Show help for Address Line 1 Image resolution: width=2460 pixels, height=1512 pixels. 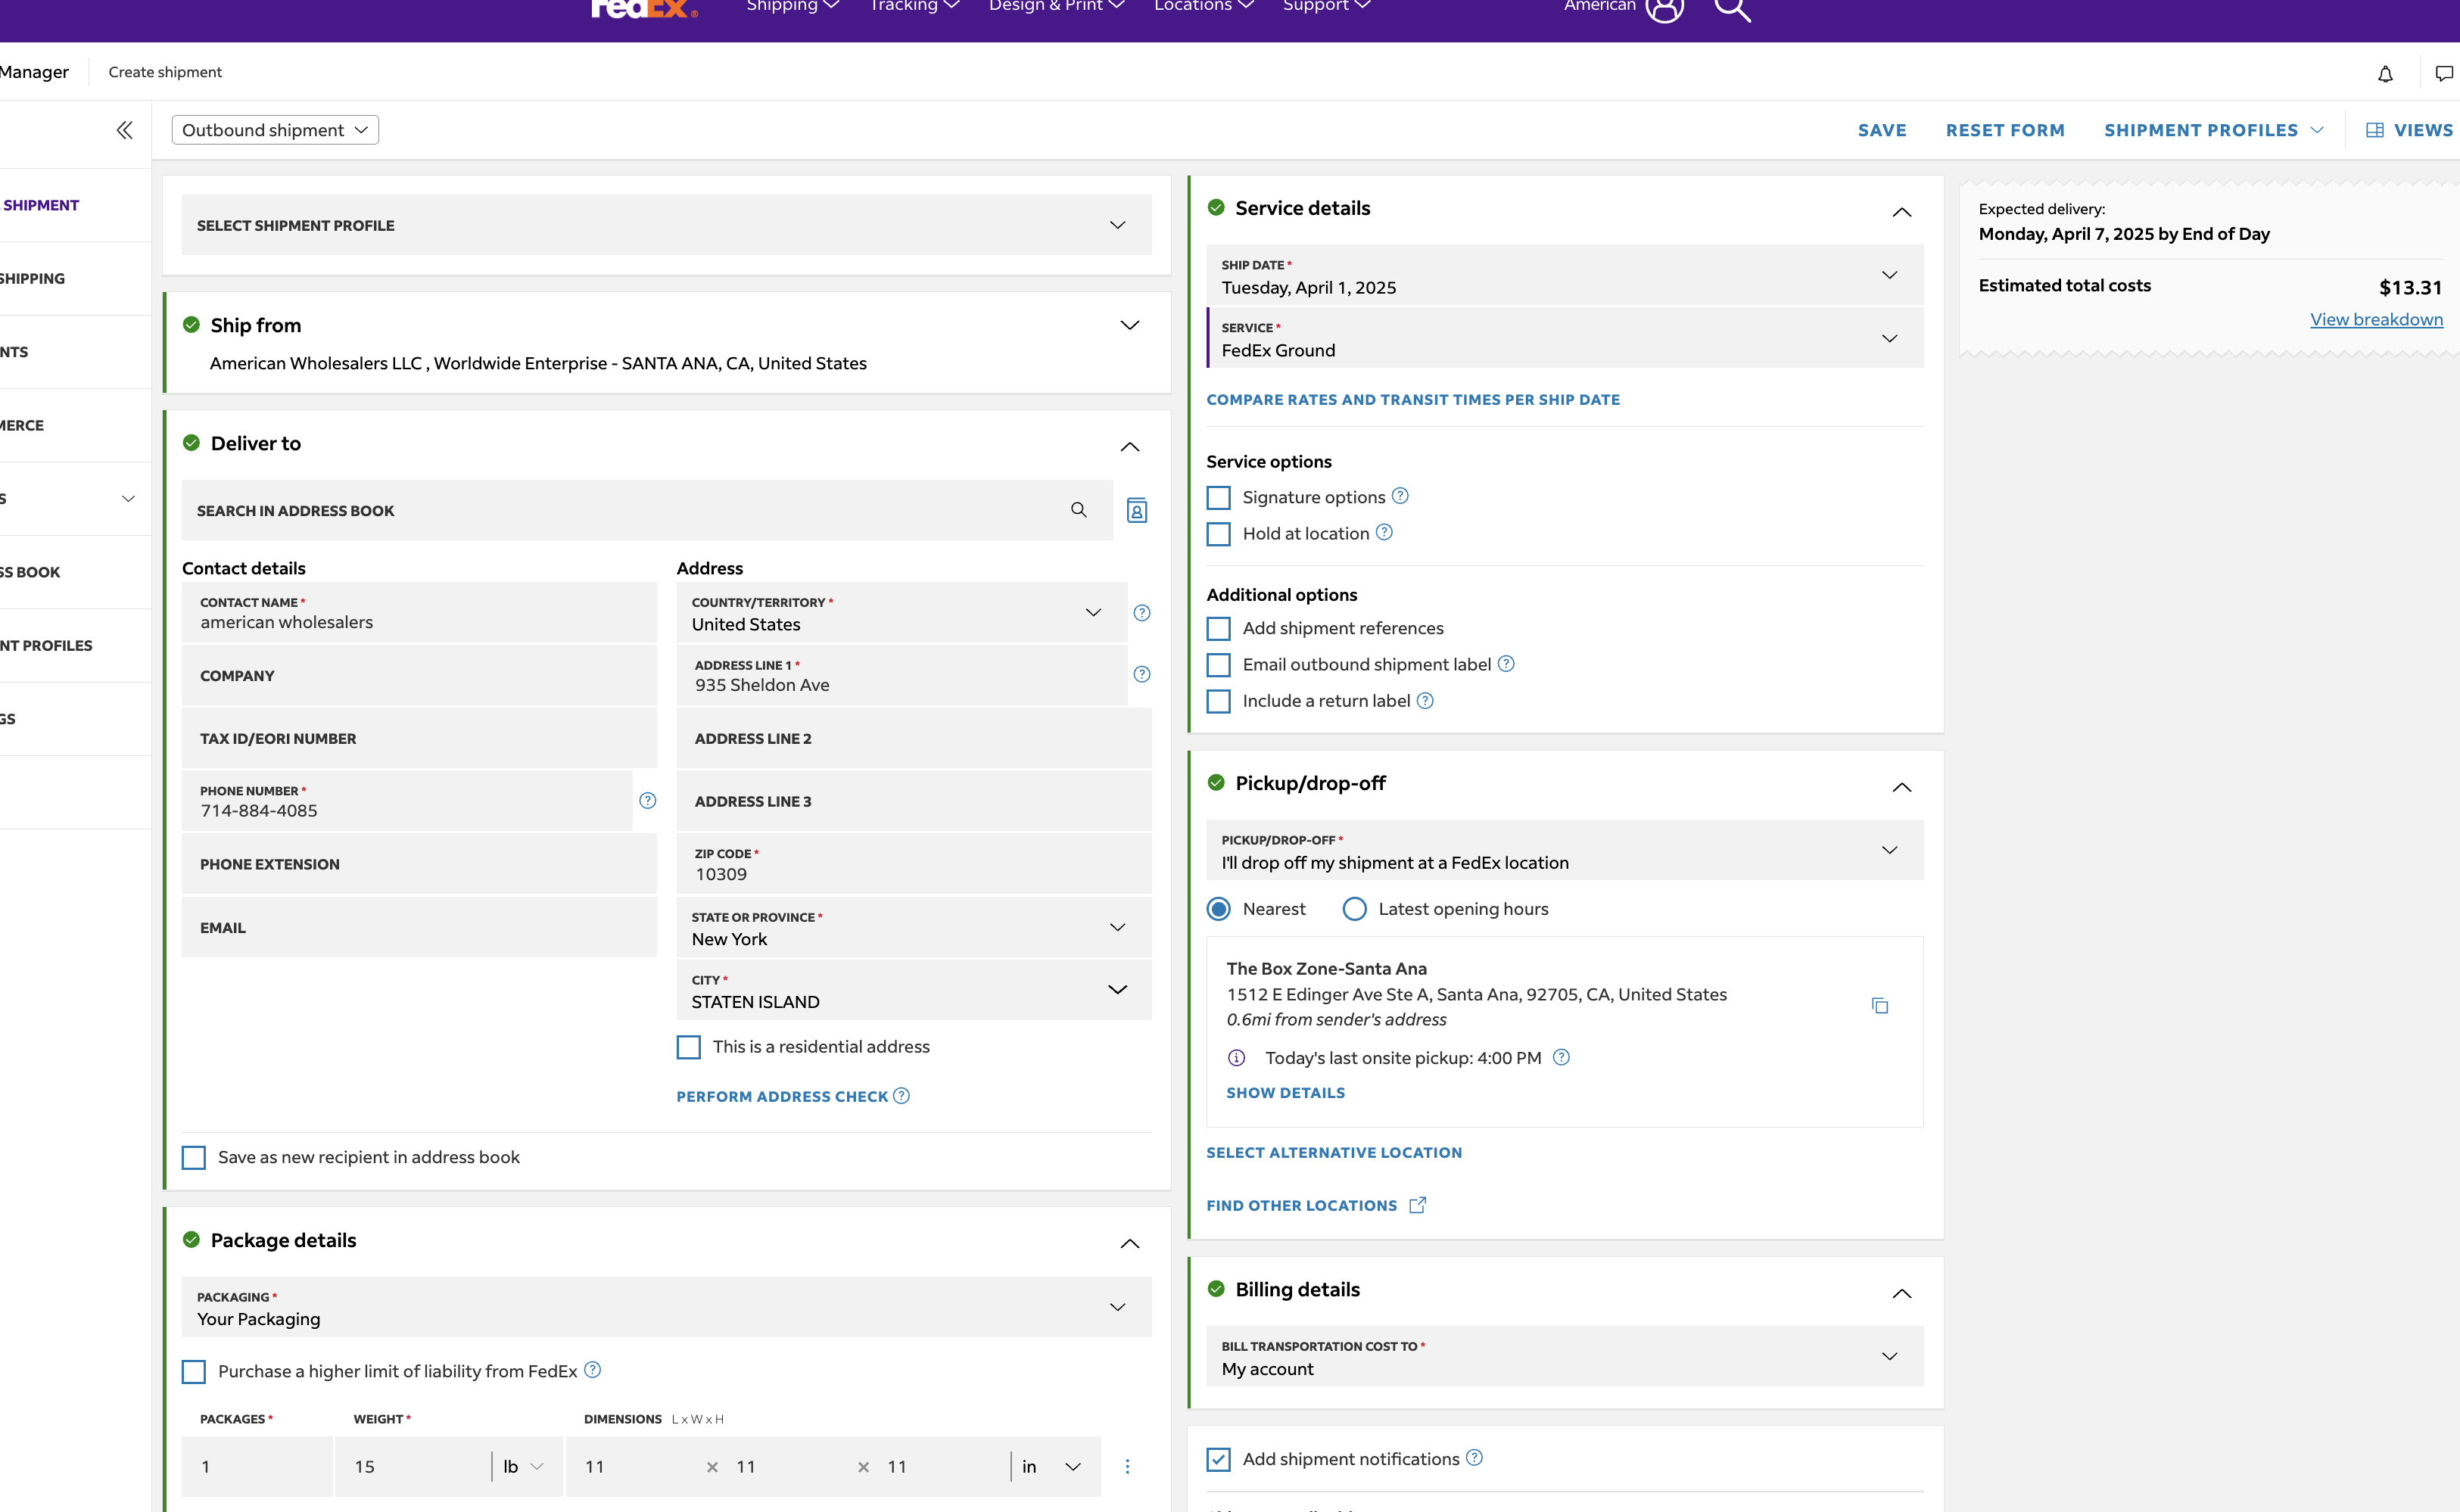coord(1142,674)
